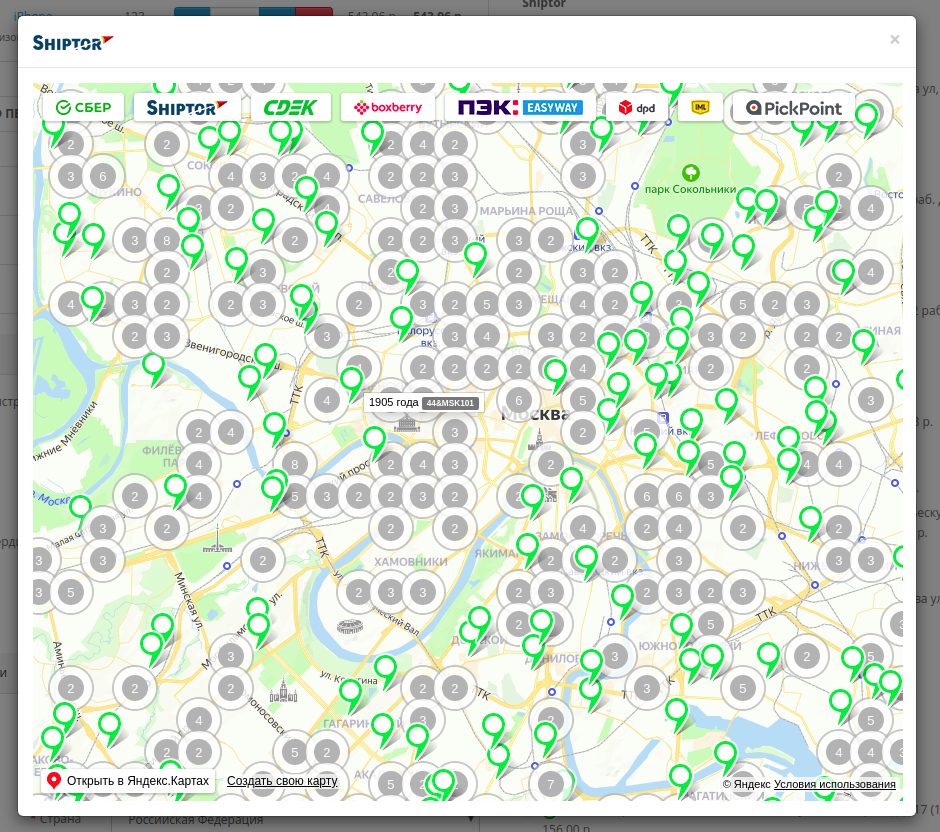Filter pickup points by Shiptor carrier
The height and width of the screenshot is (832, 940).
187,107
